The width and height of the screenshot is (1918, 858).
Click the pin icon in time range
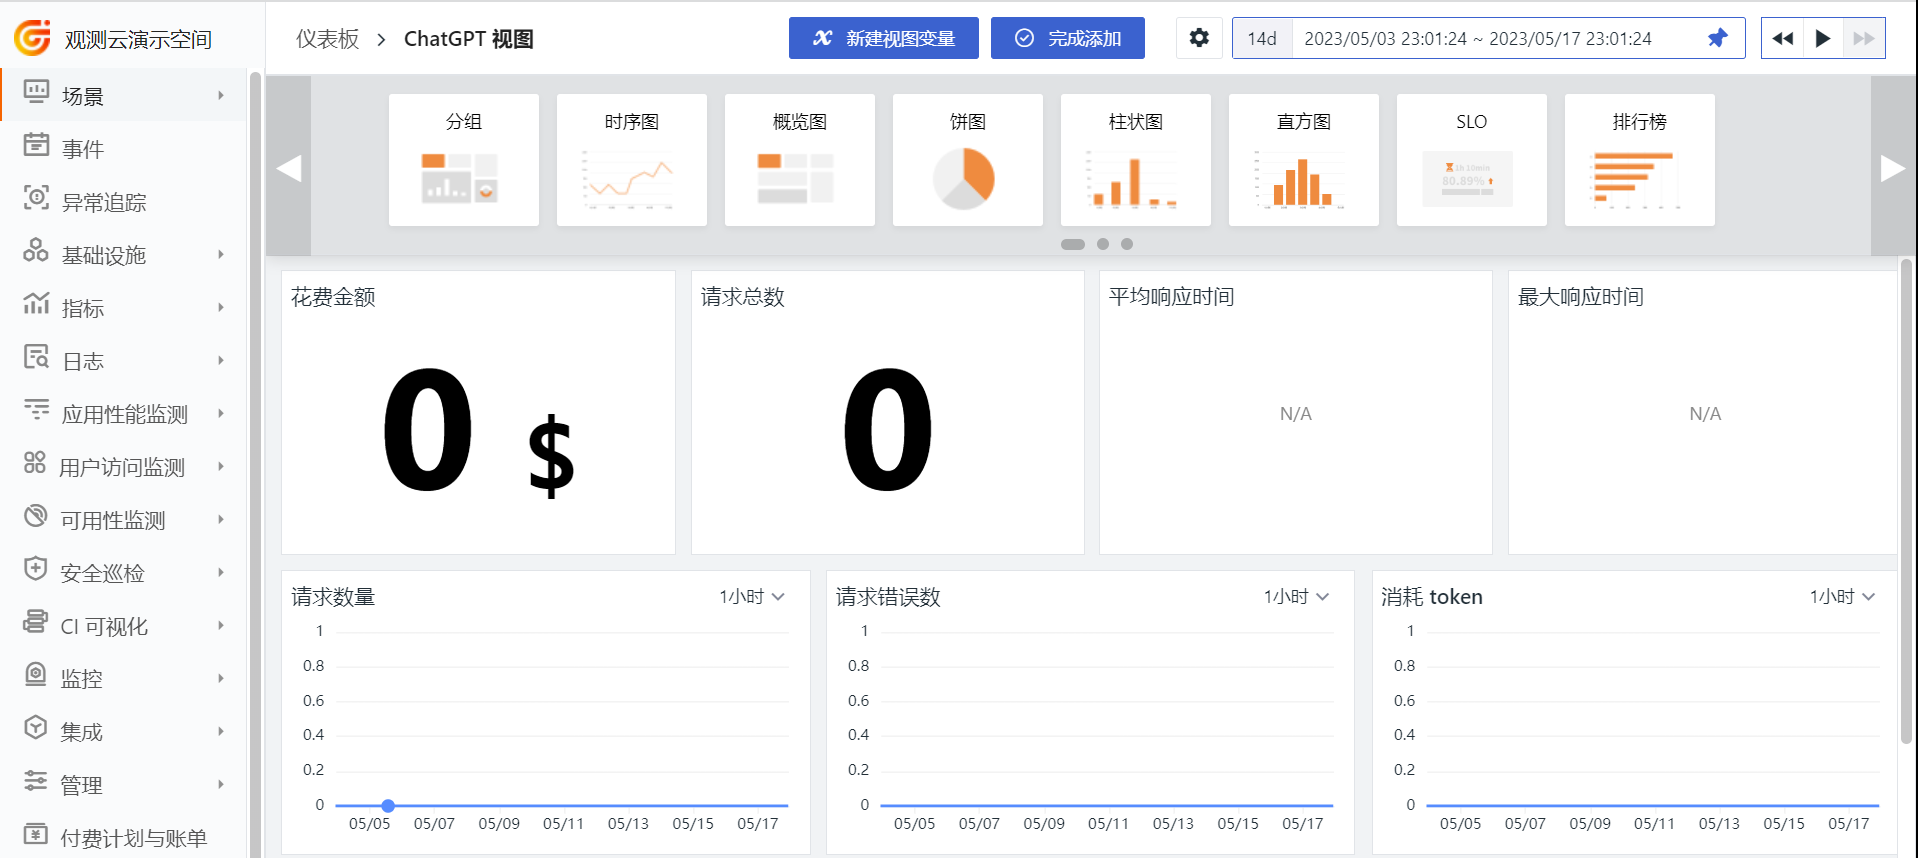pyautogui.click(x=1717, y=38)
